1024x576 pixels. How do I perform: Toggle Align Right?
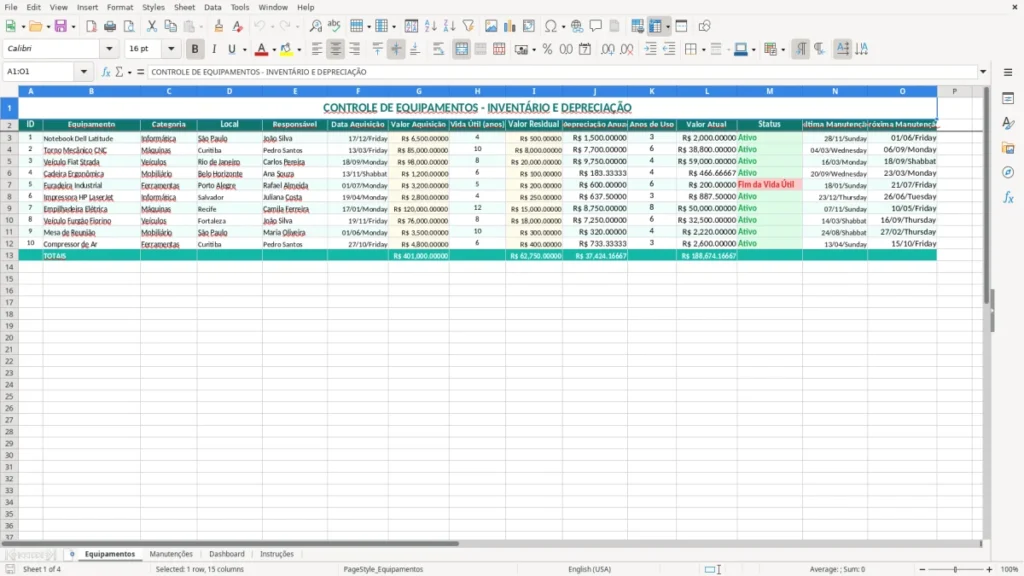[355, 49]
